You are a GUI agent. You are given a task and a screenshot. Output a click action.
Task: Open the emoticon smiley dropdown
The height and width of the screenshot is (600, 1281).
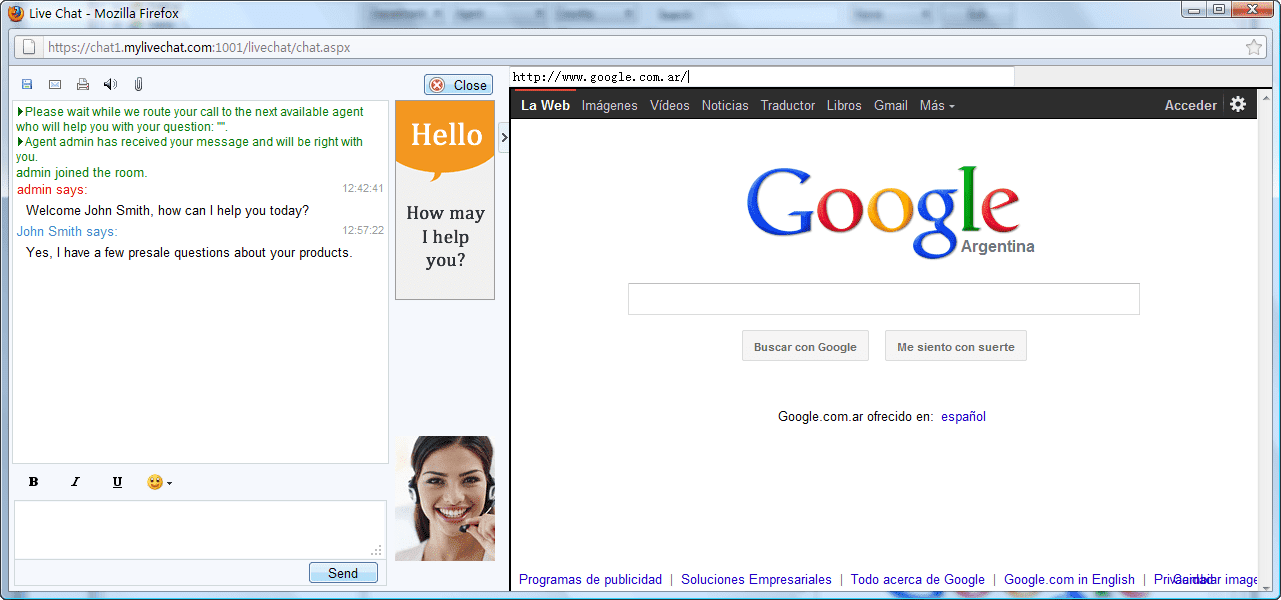tap(159, 482)
